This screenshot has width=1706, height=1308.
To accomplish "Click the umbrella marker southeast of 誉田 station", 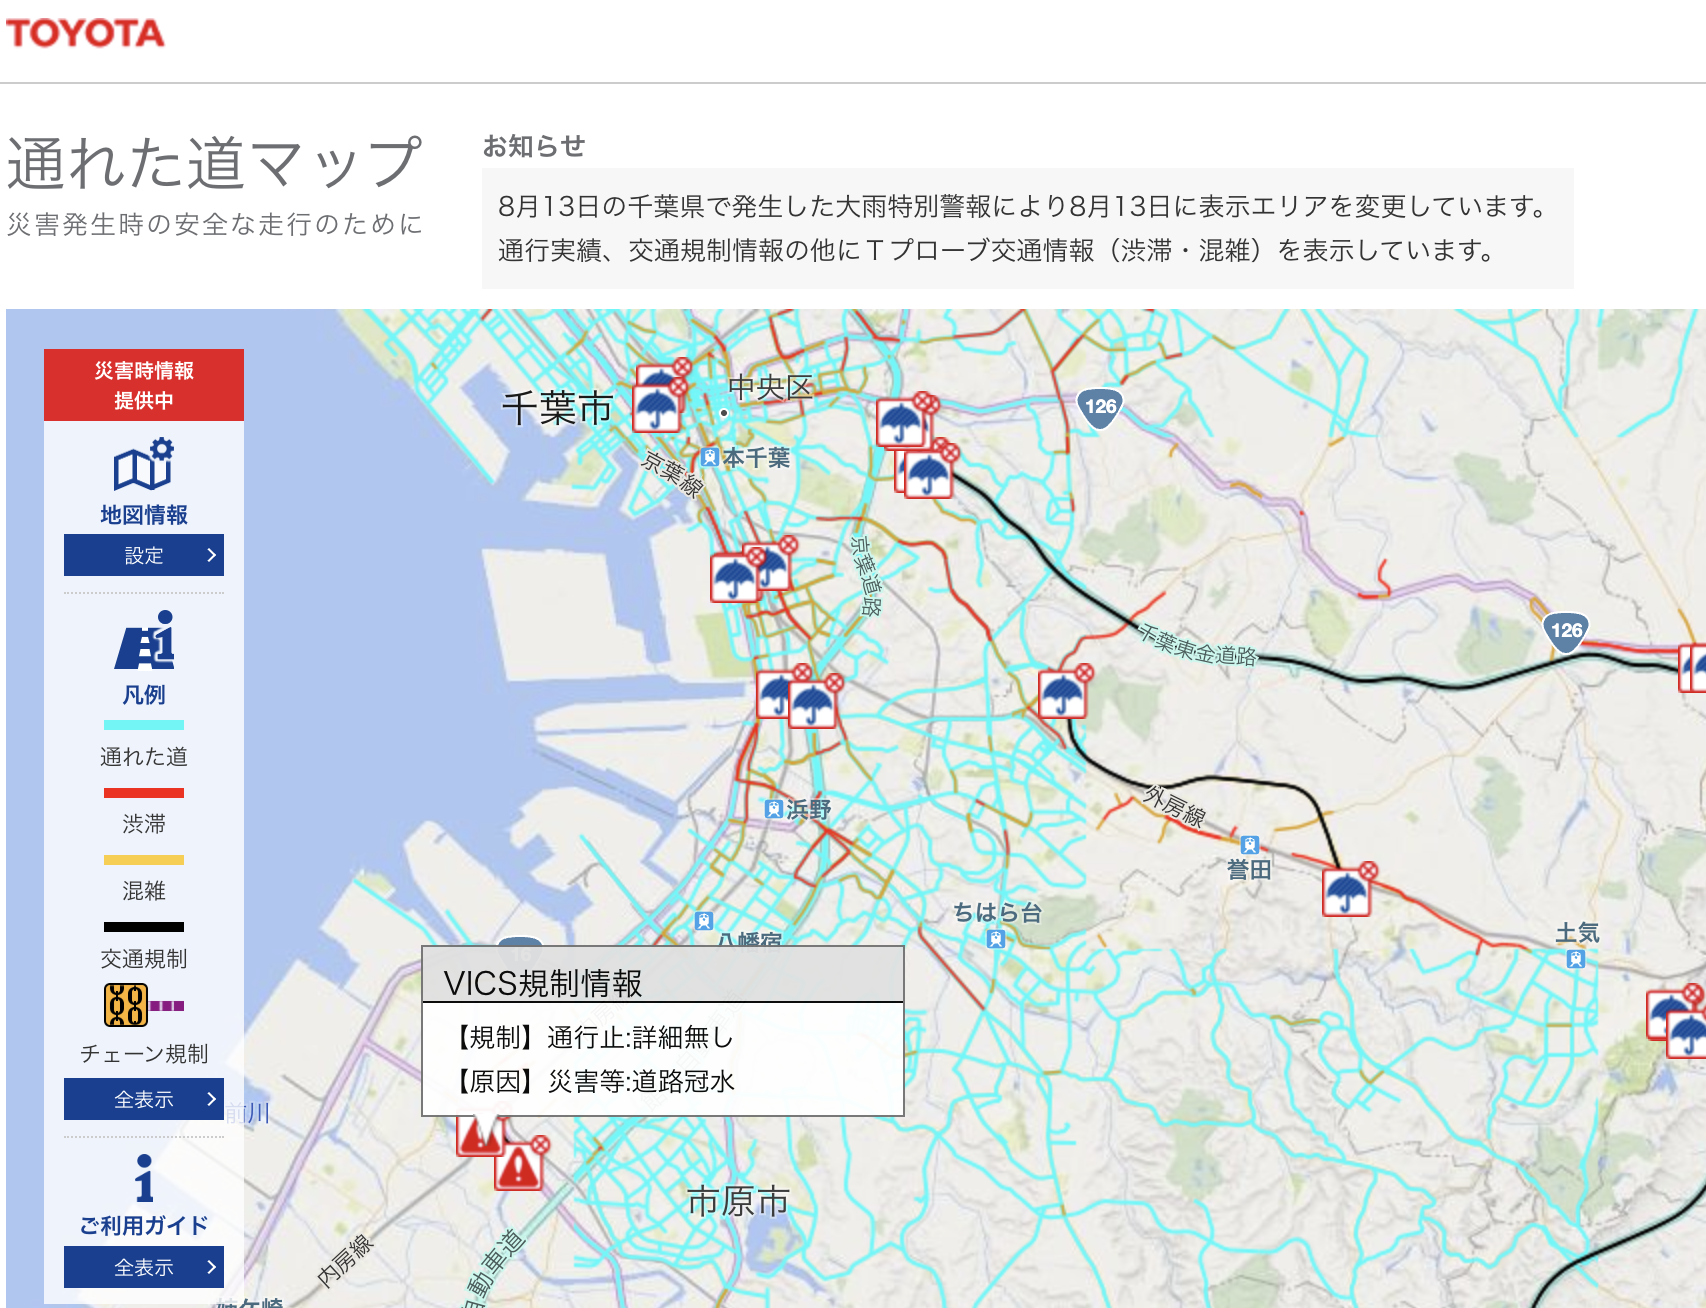I will click(1346, 892).
